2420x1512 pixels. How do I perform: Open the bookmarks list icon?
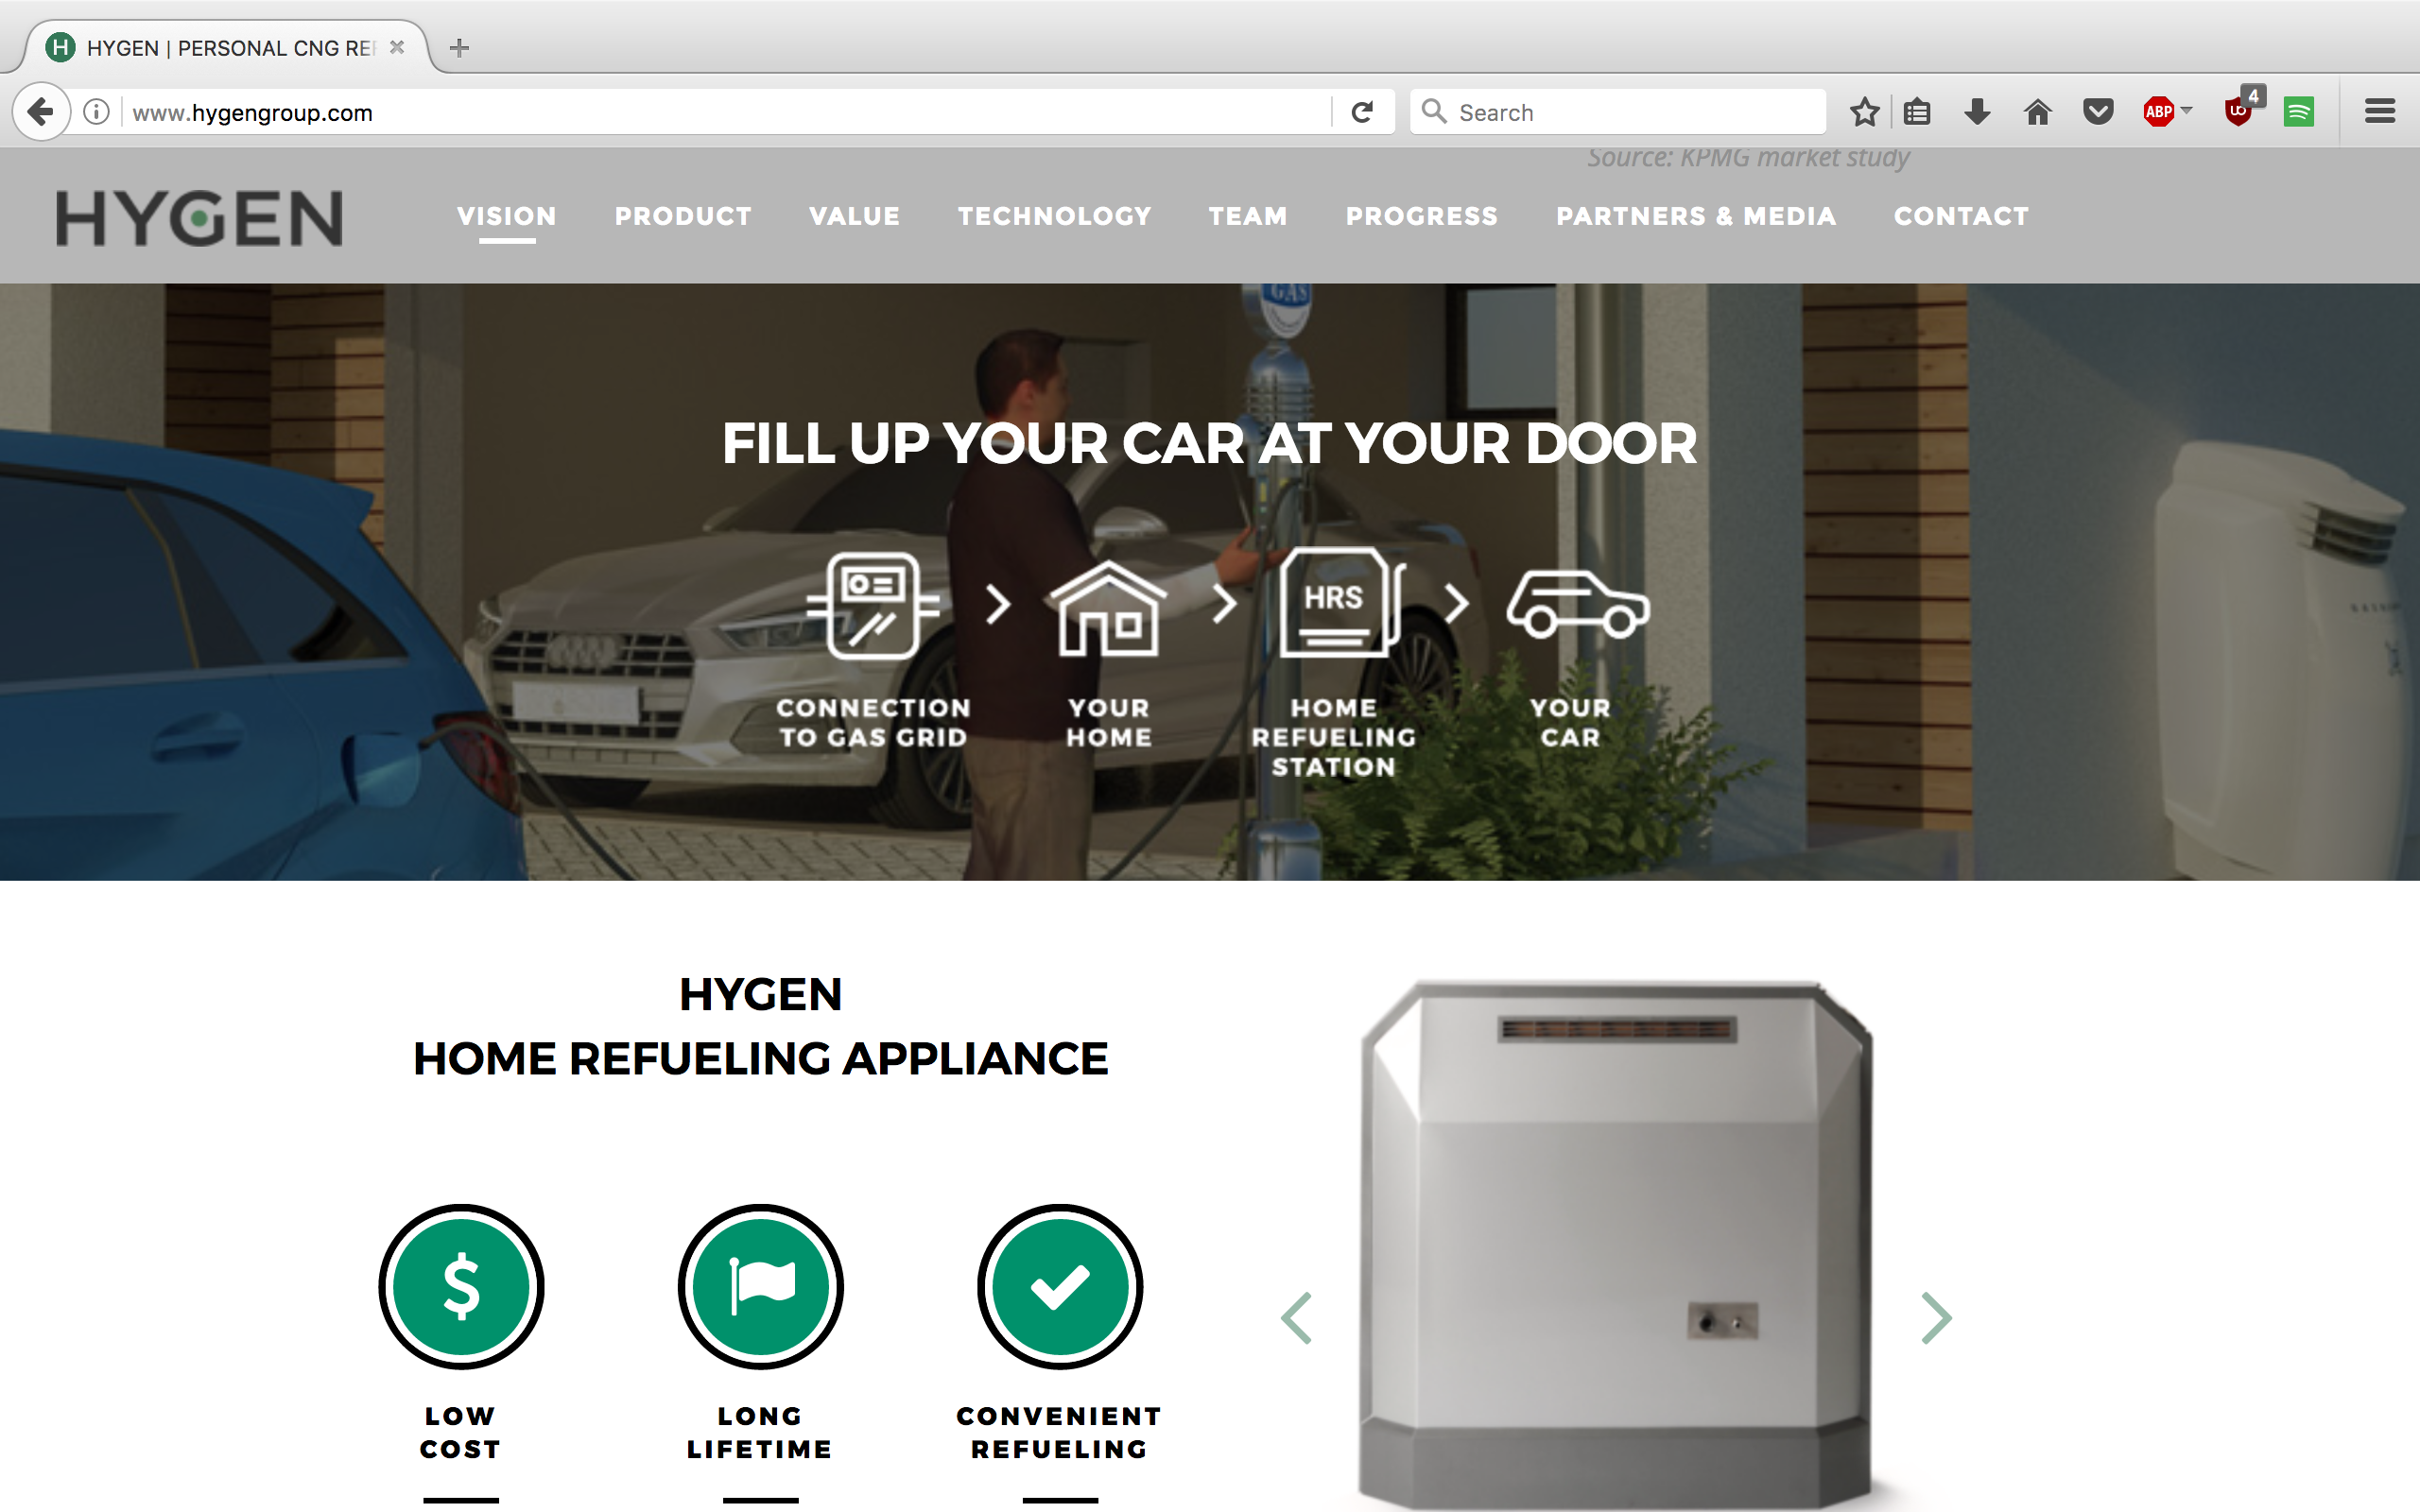[1917, 112]
